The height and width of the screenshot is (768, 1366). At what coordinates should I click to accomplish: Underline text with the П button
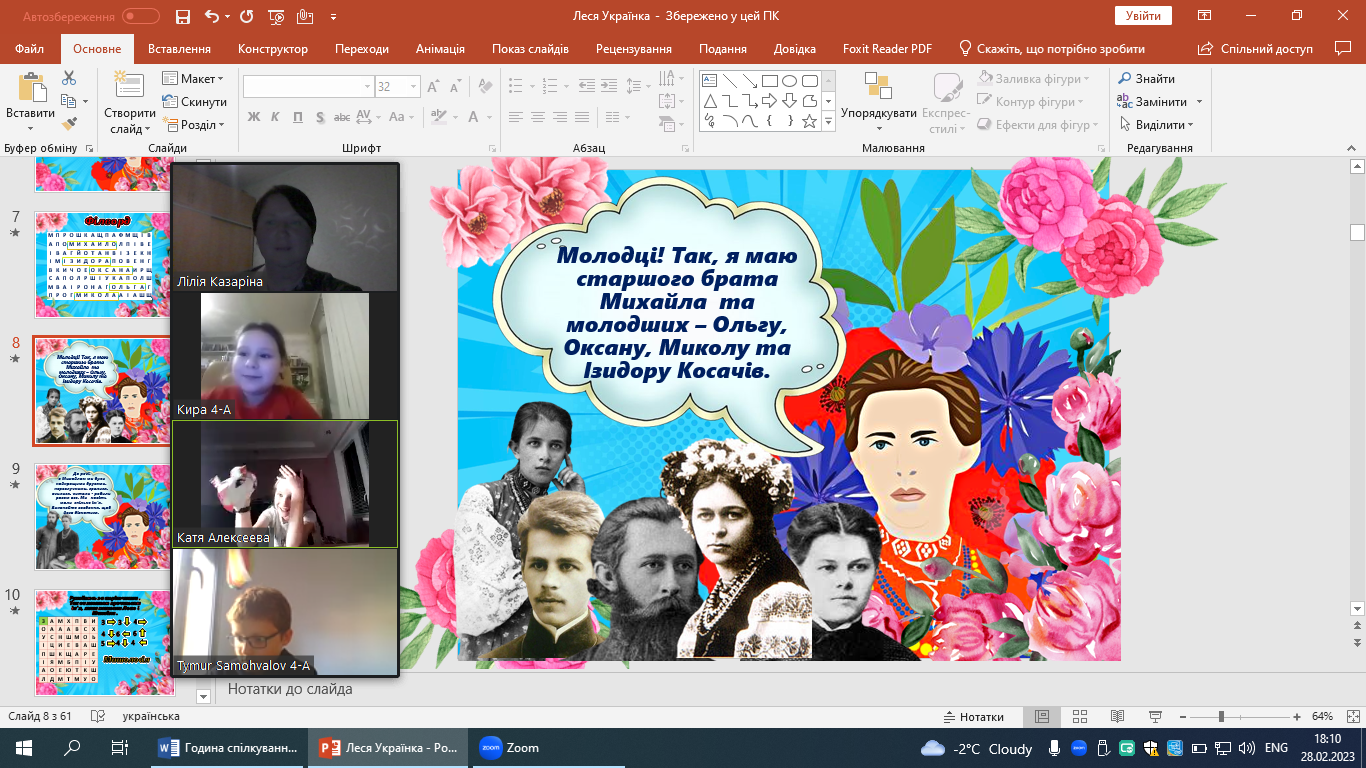[298, 117]
